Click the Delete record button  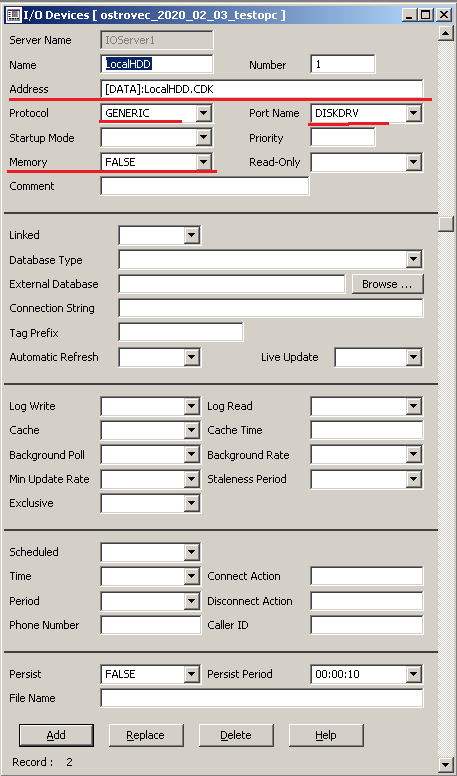coord(236,735)
